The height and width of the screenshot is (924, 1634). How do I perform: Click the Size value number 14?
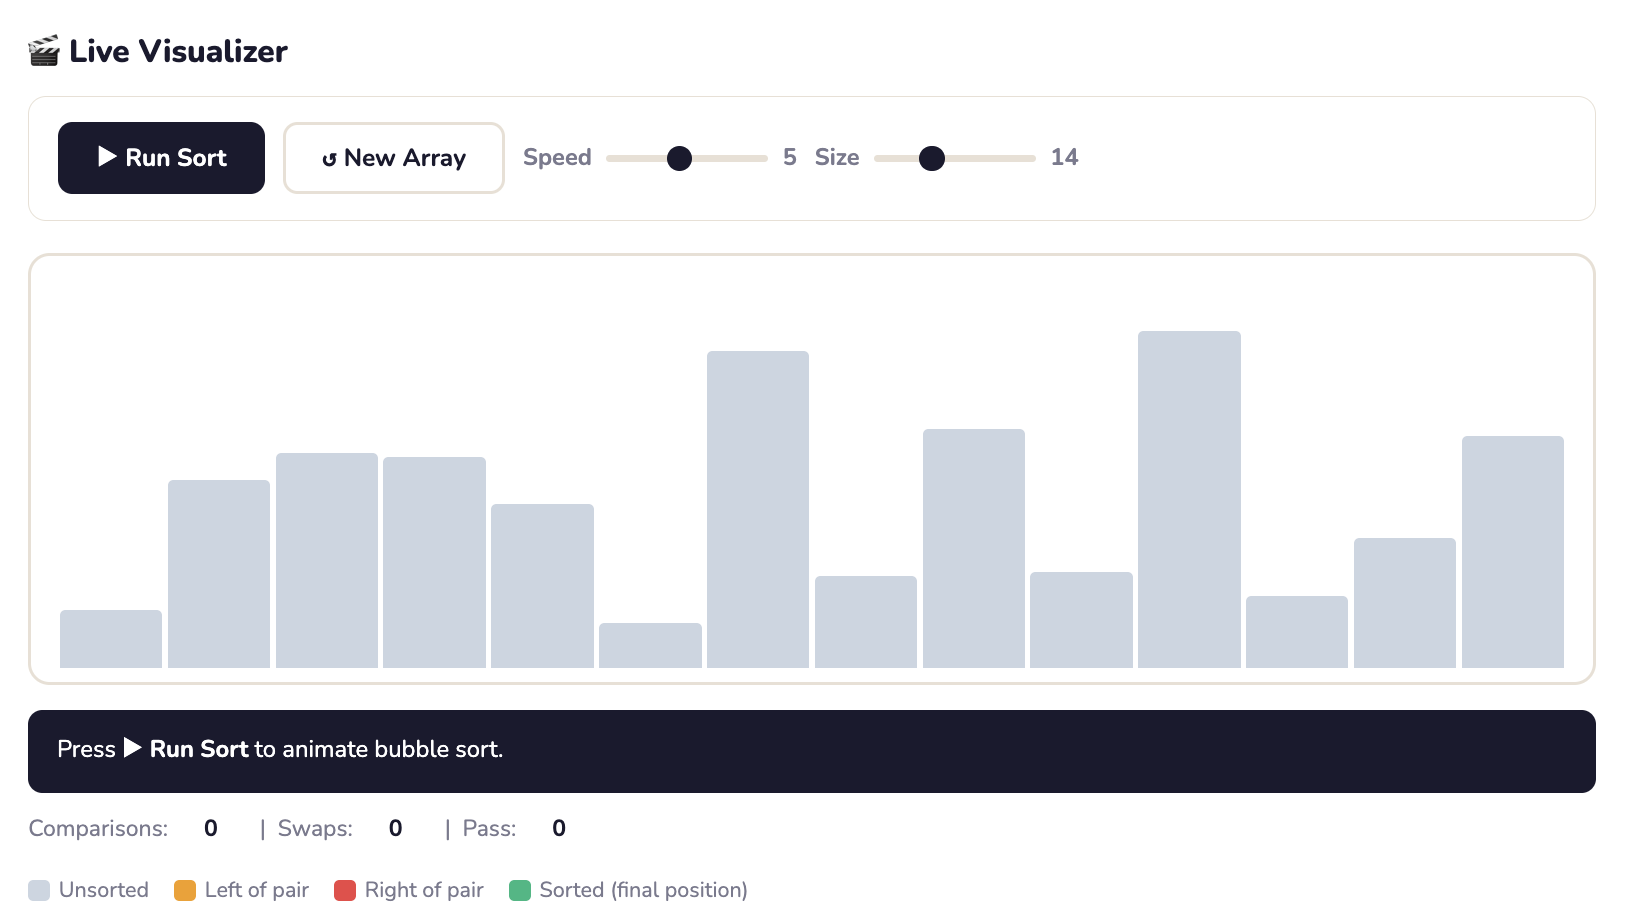[x=1064, y=157]
